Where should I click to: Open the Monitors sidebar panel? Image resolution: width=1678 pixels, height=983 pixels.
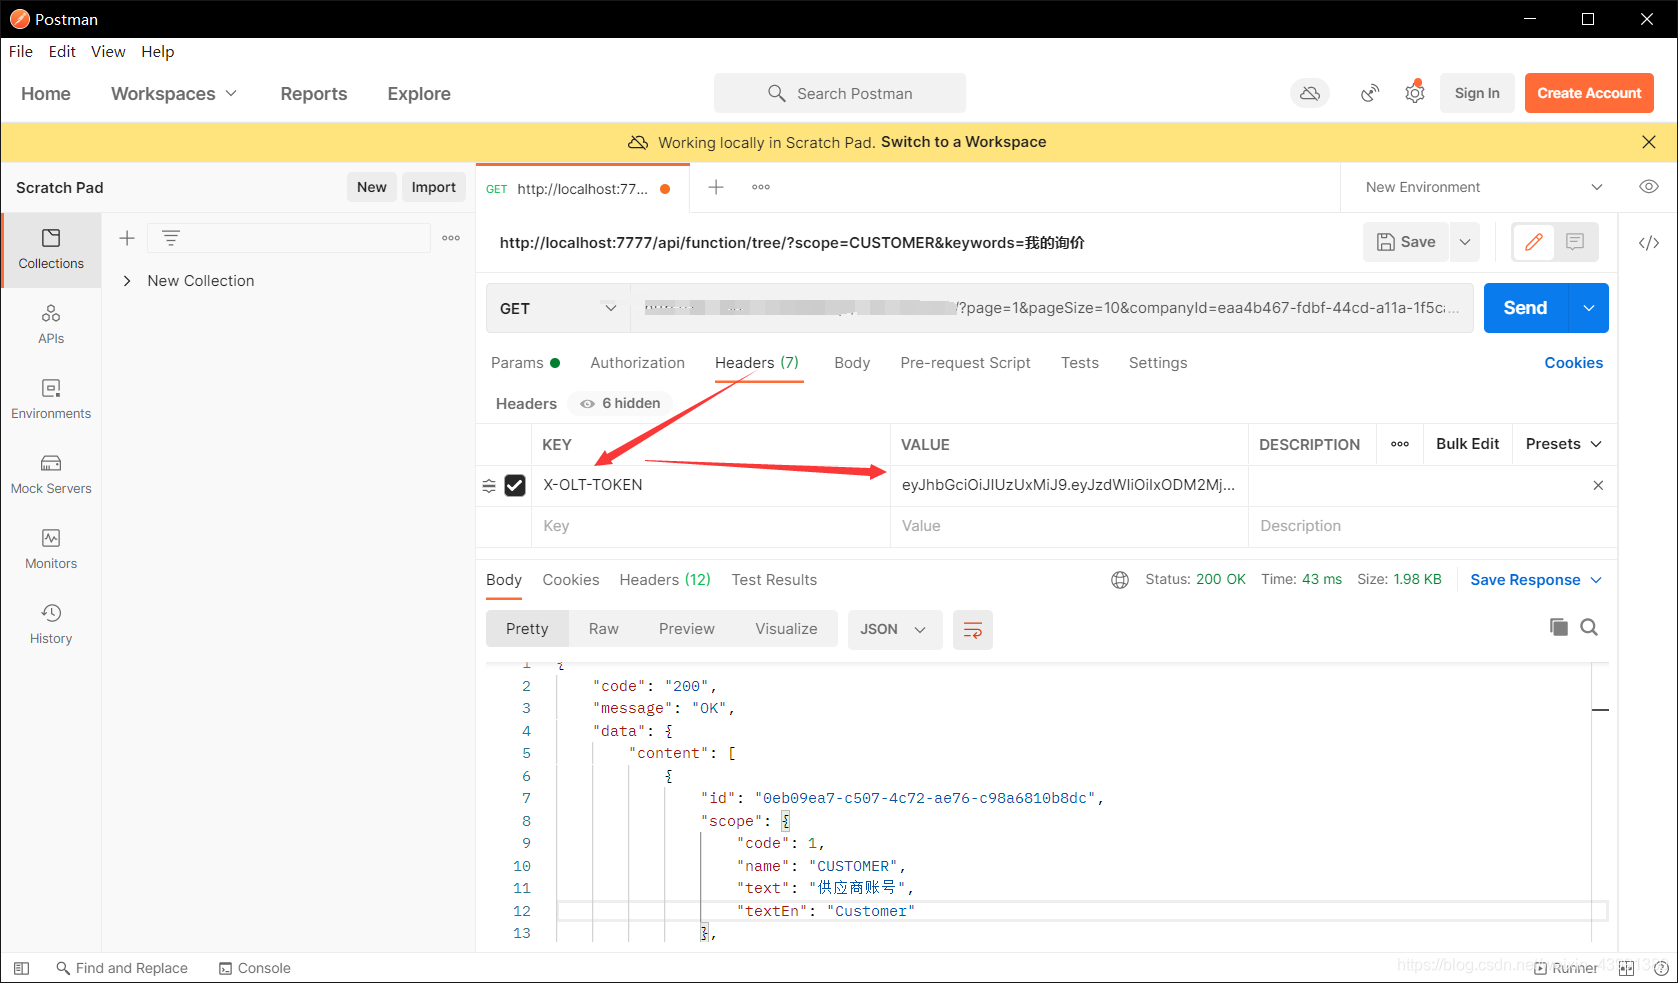[x=51, y=550]
